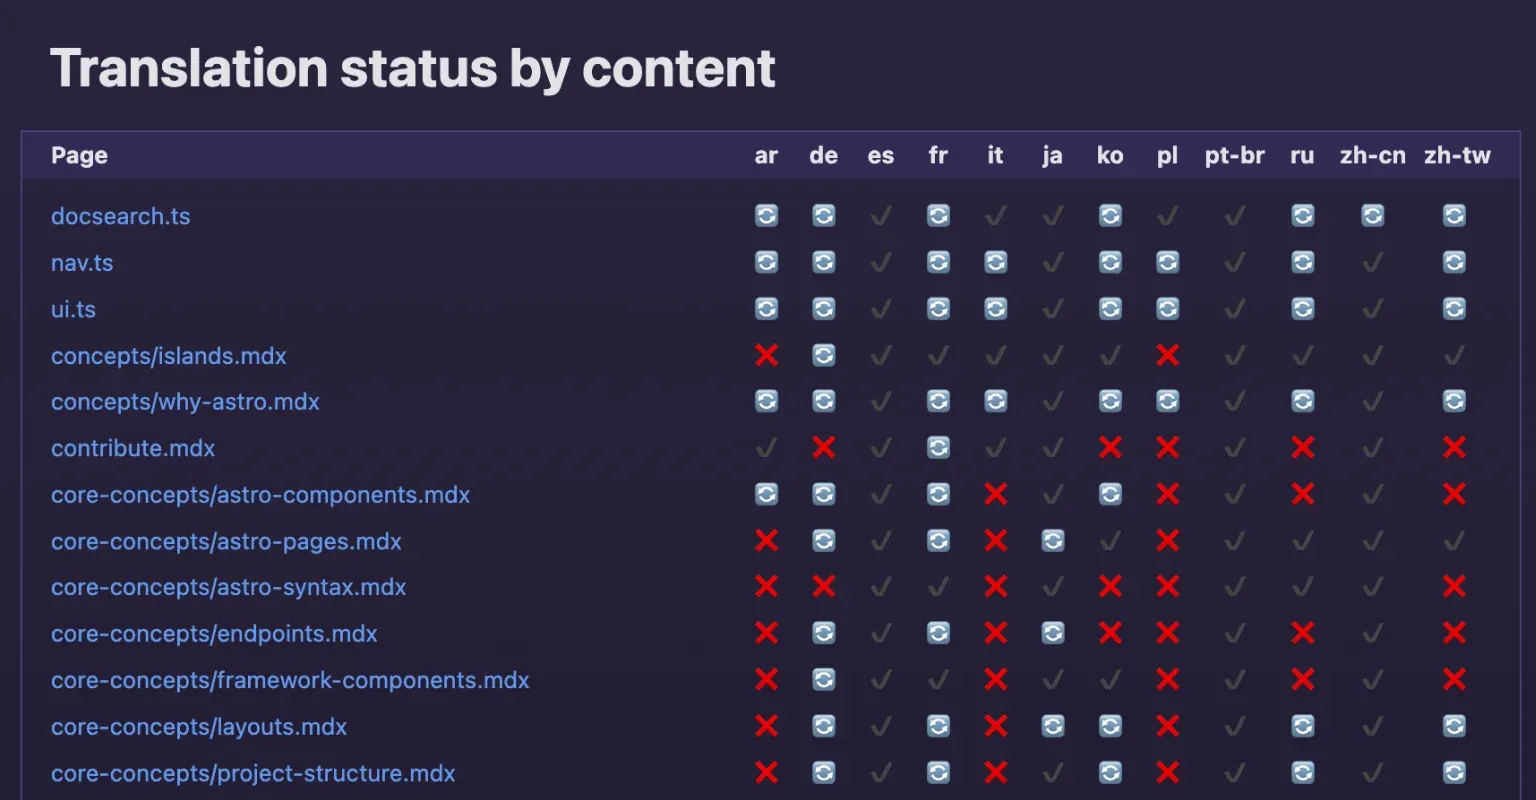
Task: Click the checkmark for concepts/islands.mdx Spanish
Action: (x=880, y=355)
